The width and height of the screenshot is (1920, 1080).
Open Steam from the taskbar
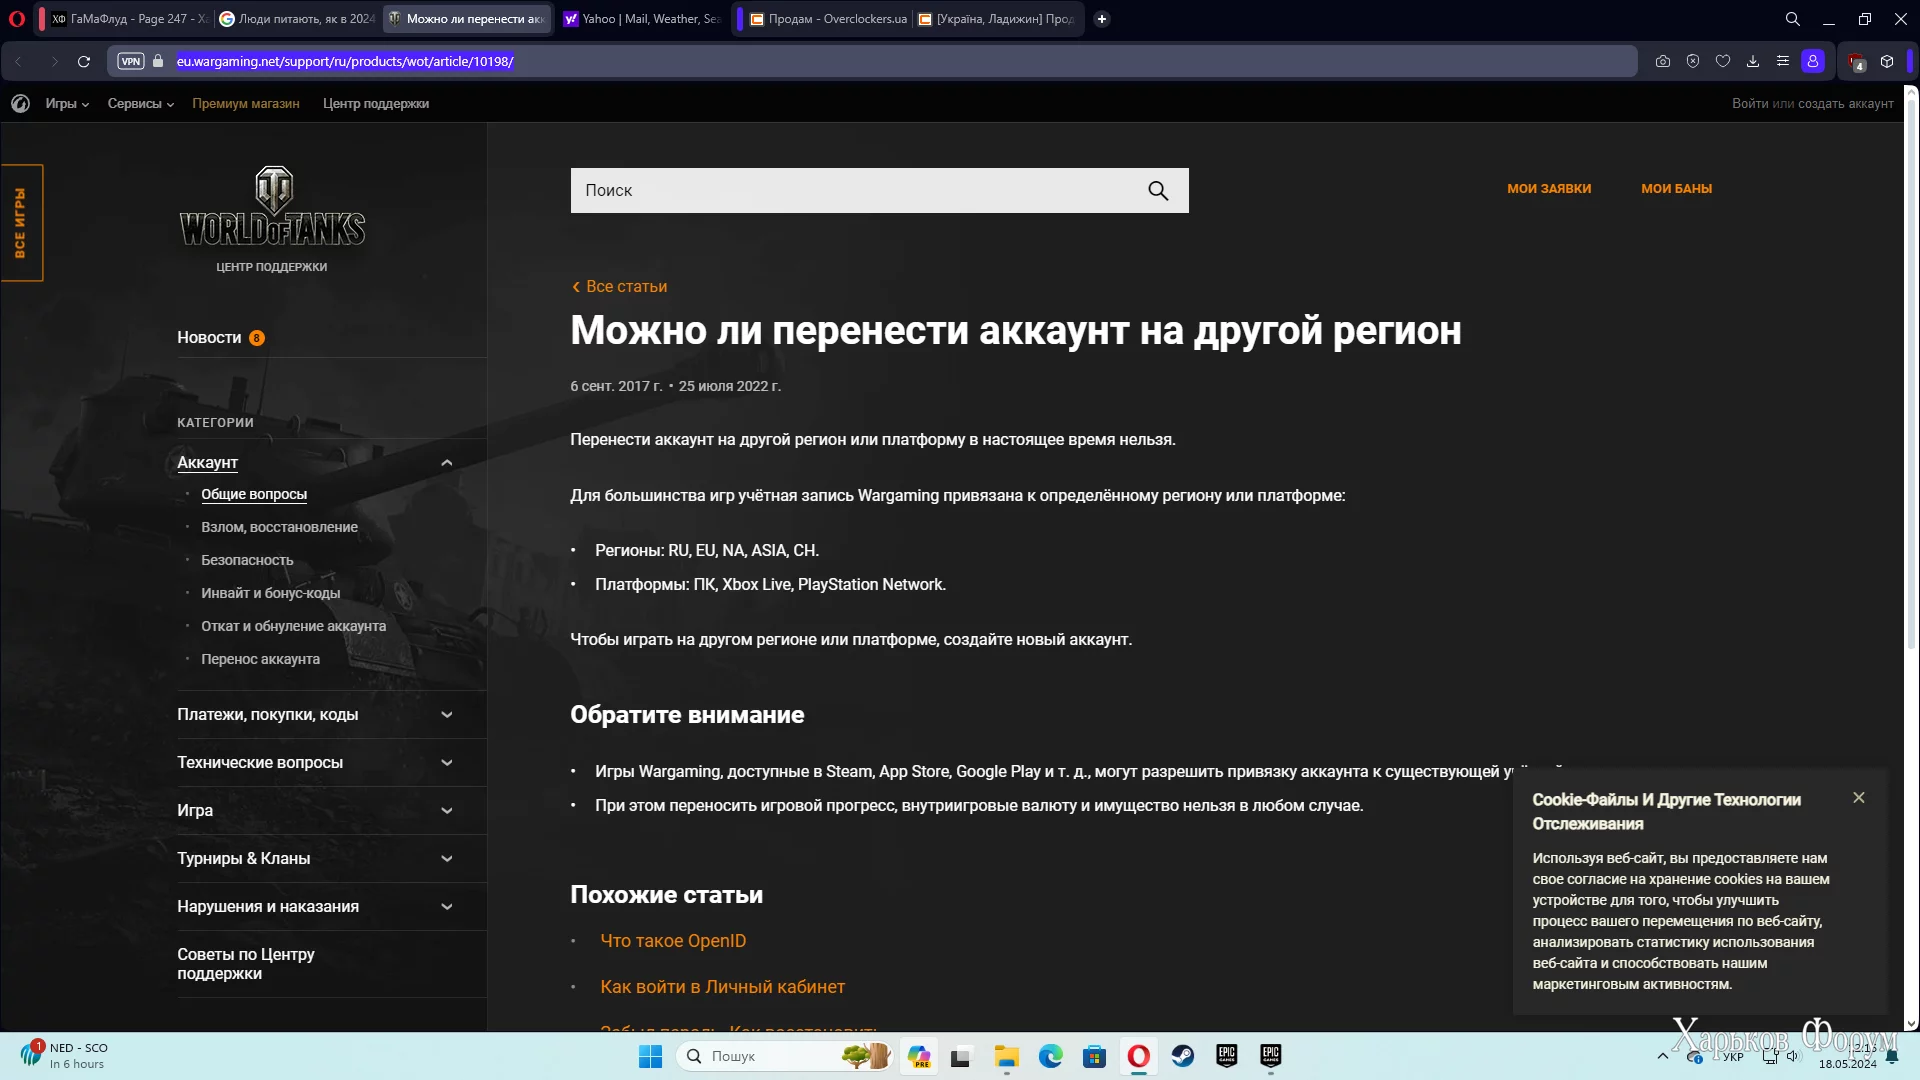click(x=1183, y=1056)
